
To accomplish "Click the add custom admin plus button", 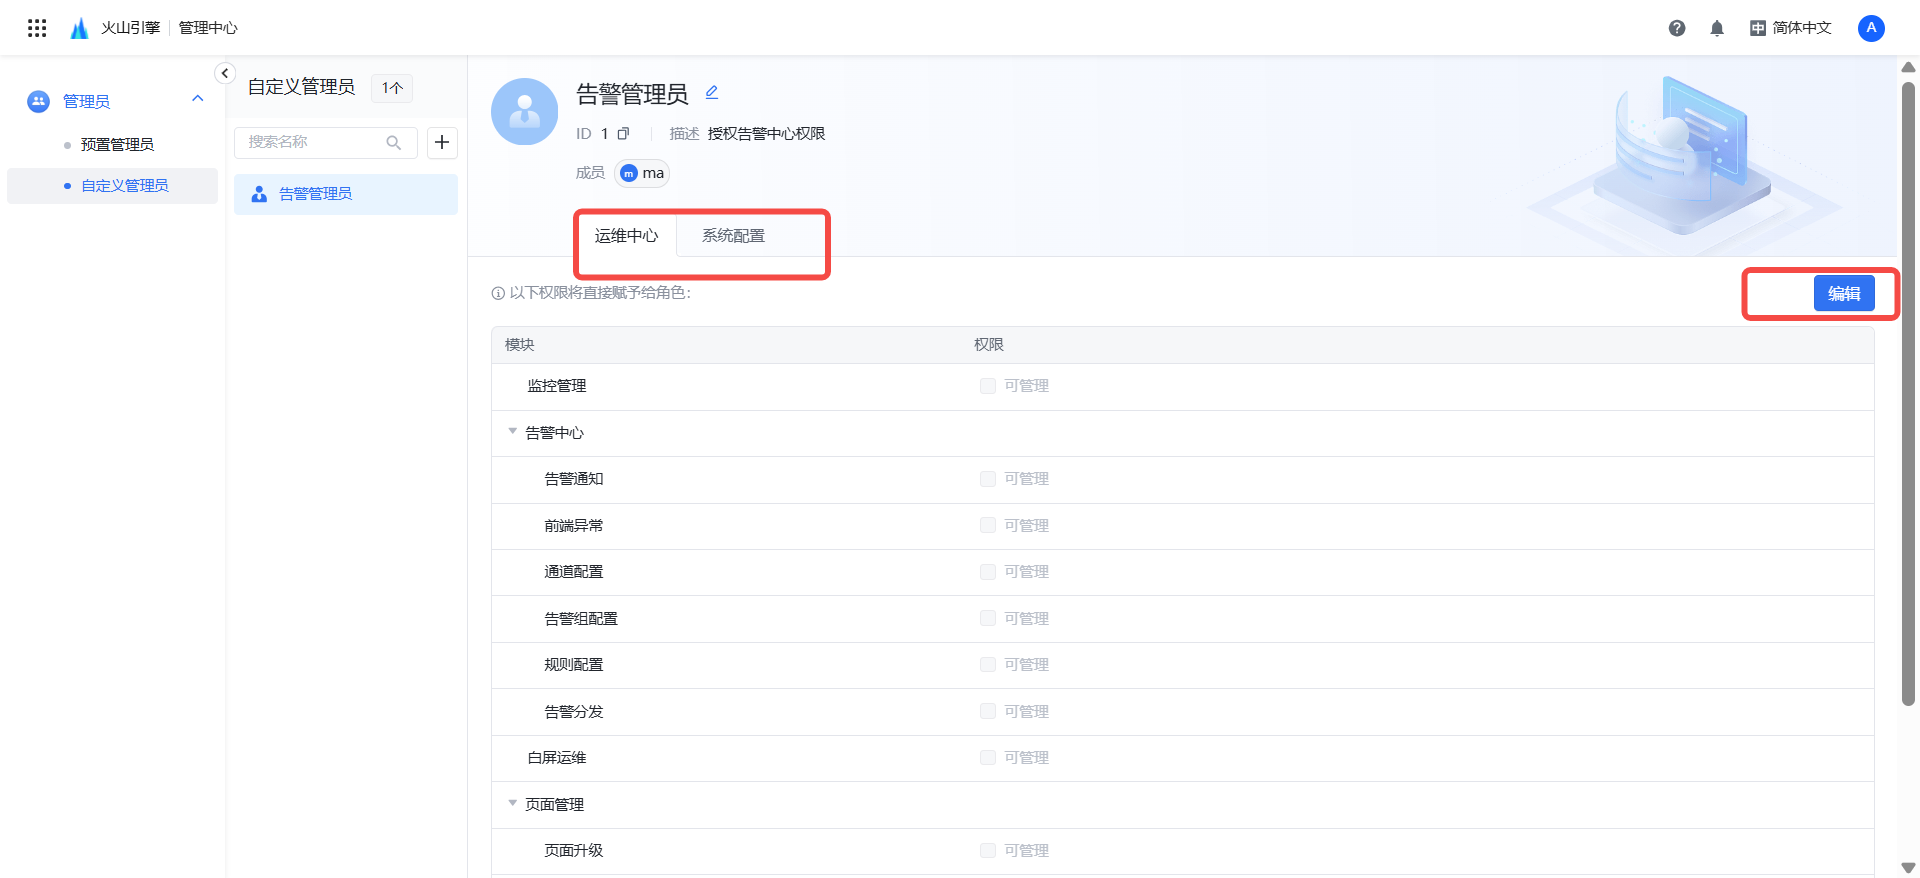I will coord(442,142).
